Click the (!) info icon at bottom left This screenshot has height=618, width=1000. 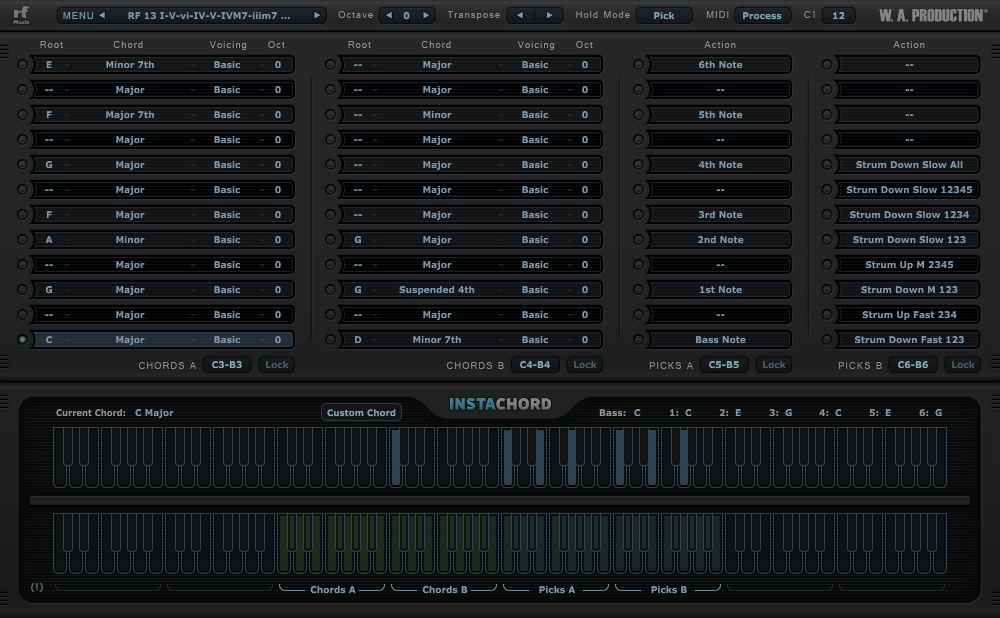coord(37,587)
